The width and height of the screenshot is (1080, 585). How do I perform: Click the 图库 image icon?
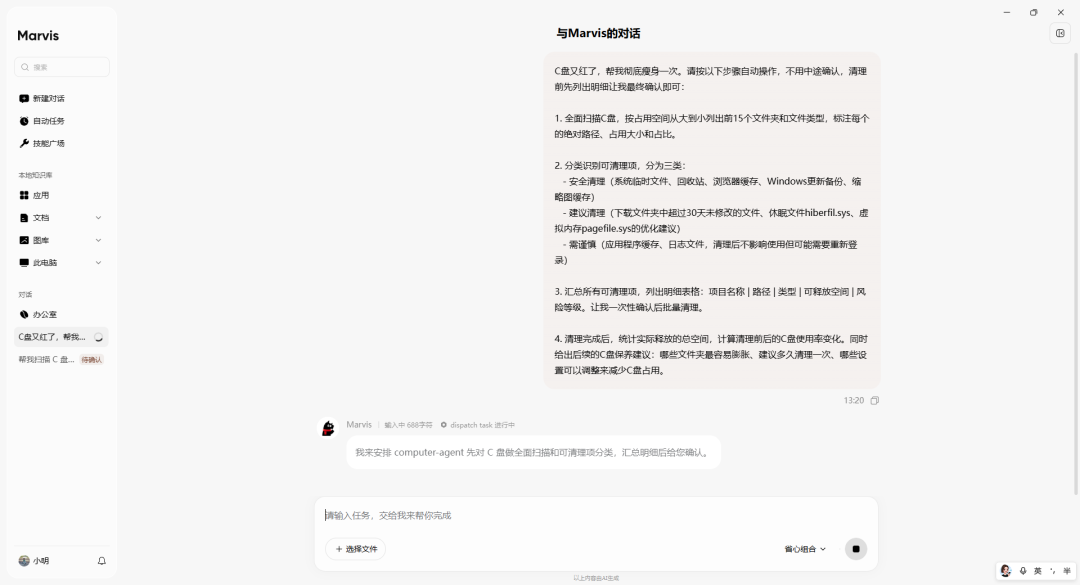[24, 240]
